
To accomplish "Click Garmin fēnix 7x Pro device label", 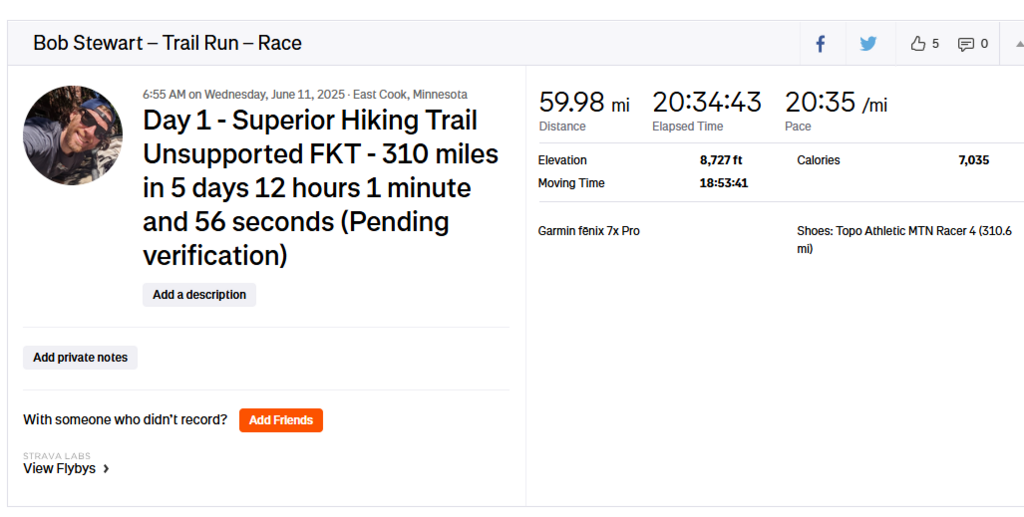I will point(588,231).
